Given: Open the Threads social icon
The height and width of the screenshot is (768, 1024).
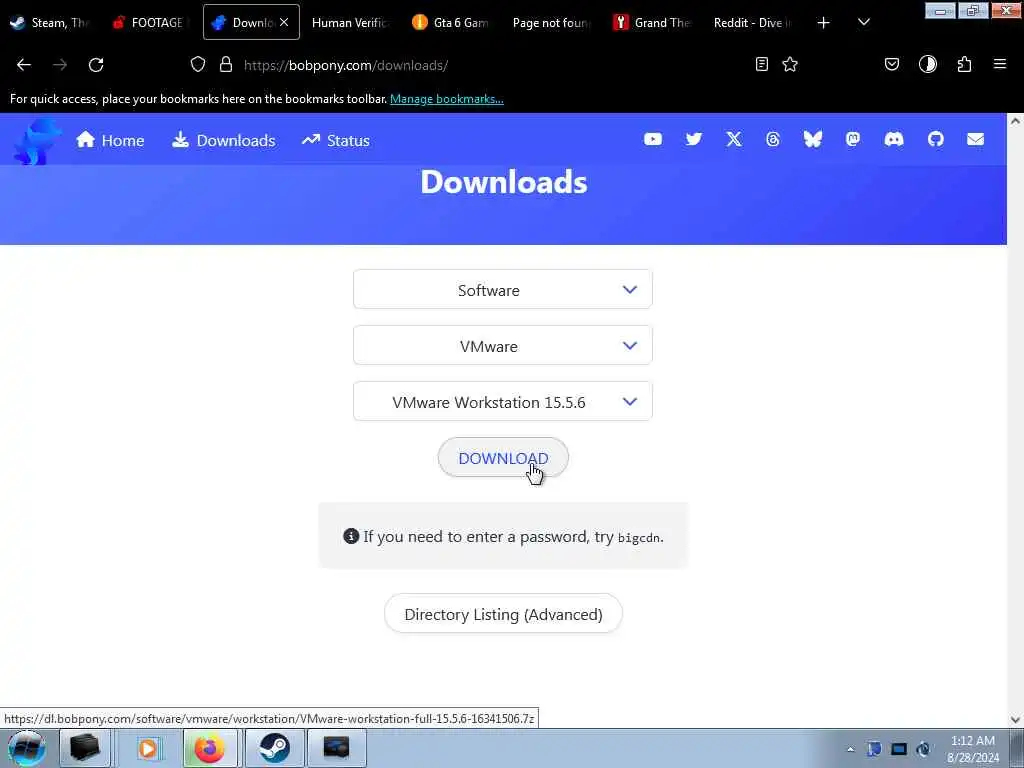Looking at the screenshot, I should tap(773, 139).
